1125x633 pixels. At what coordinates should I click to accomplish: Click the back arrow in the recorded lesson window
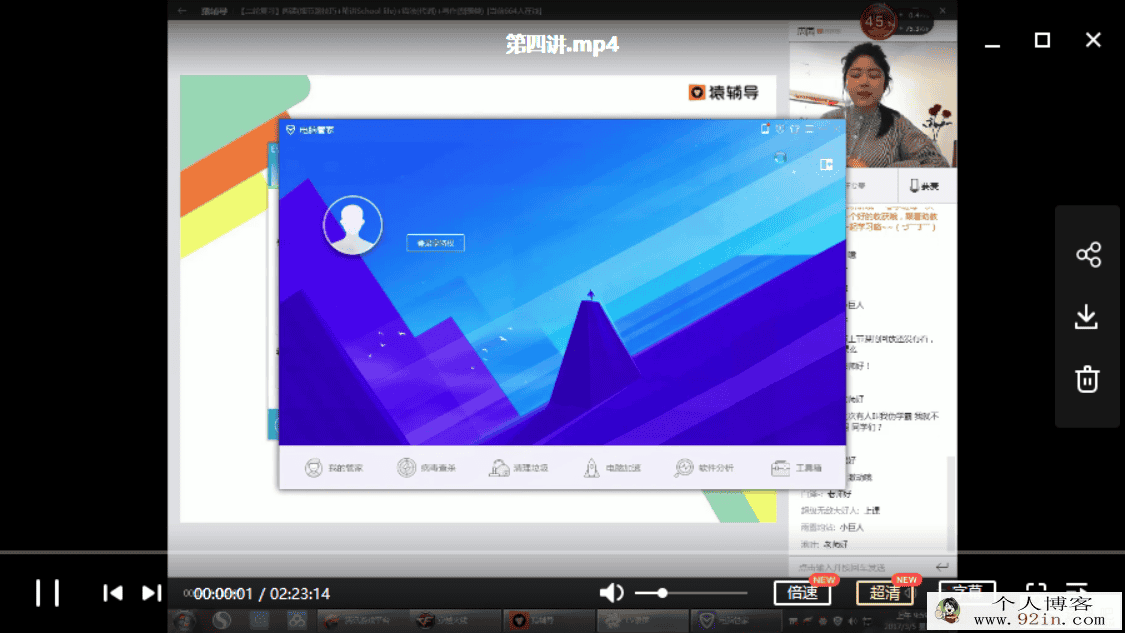(x=182, y=11)
